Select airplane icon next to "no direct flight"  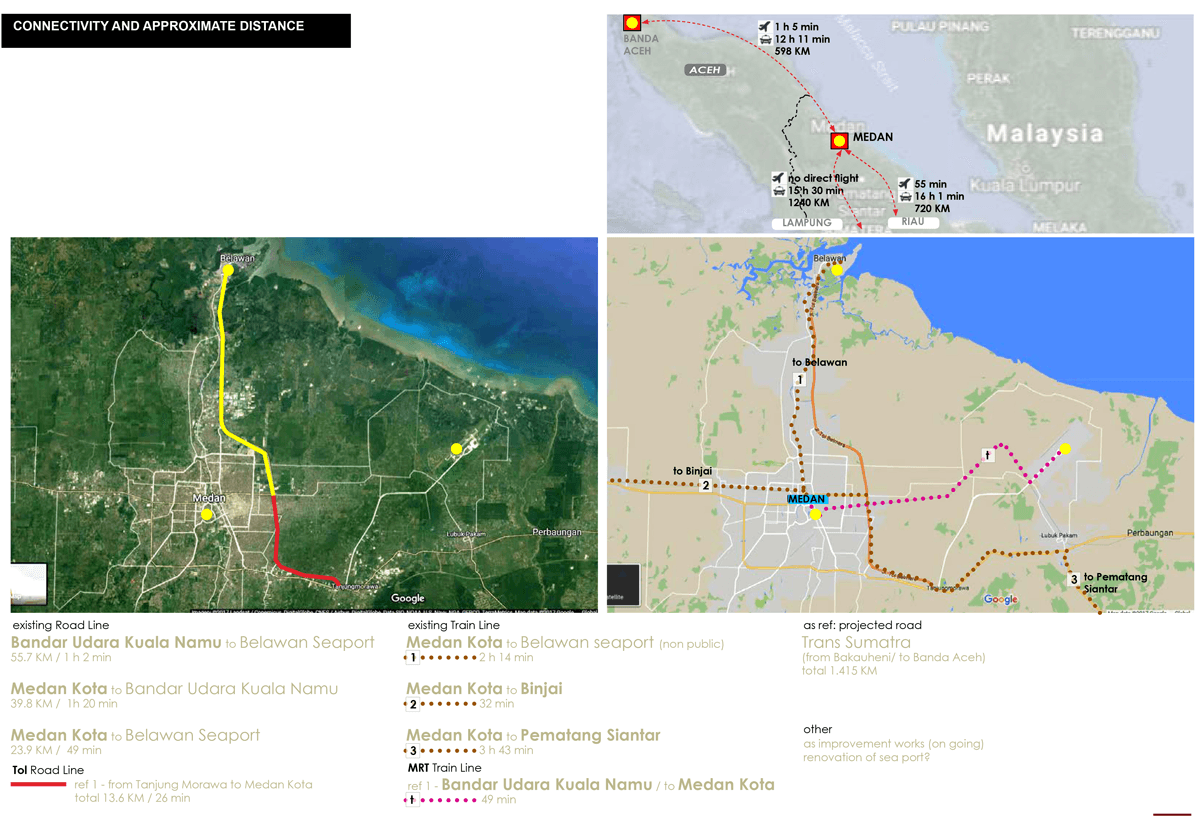[x=778, y=178]
